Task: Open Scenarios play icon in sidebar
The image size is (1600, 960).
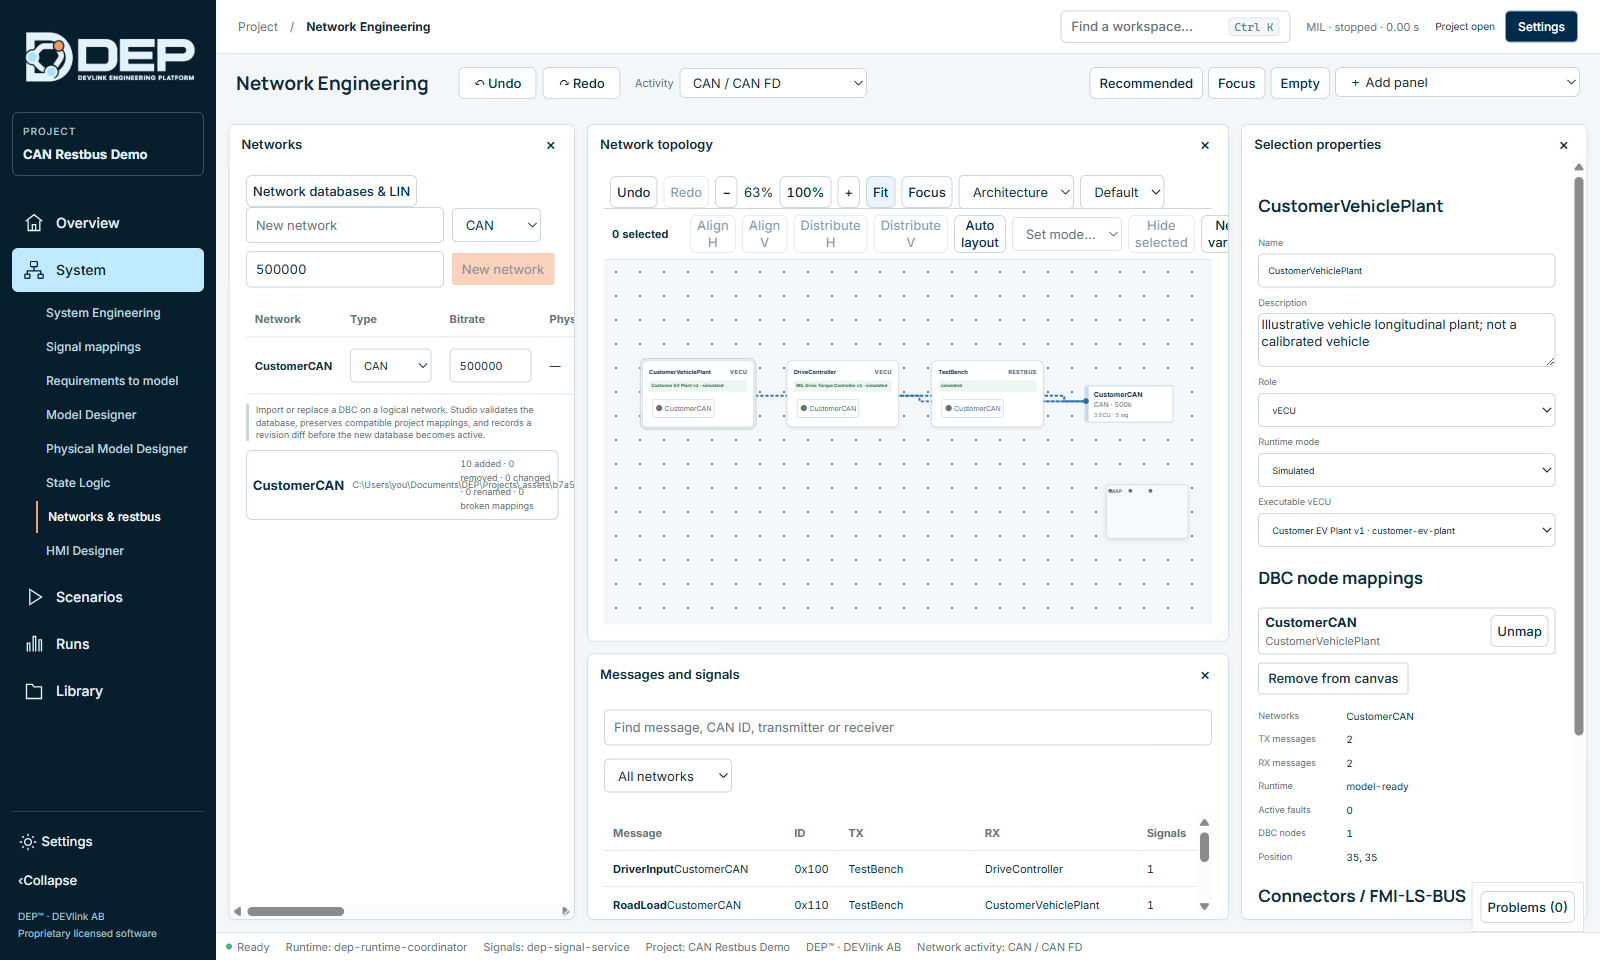Action: coord(34,597)
